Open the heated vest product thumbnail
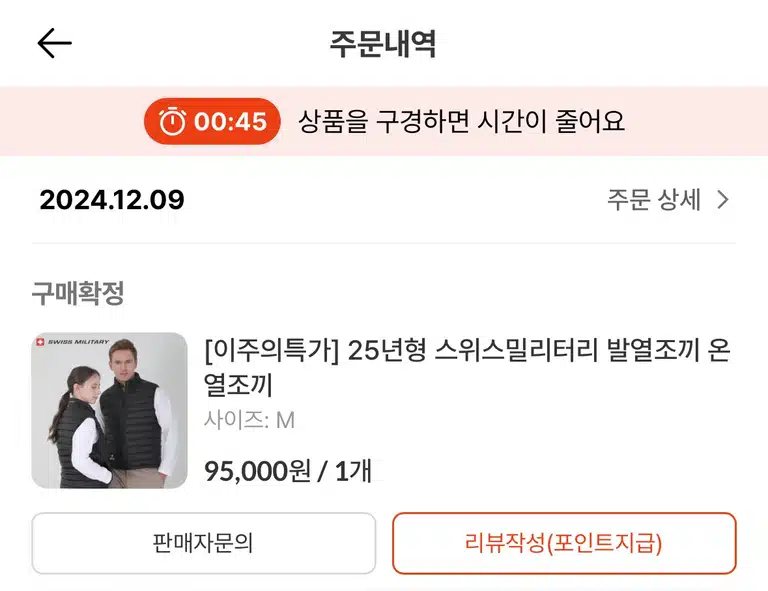 coord(109,410)
